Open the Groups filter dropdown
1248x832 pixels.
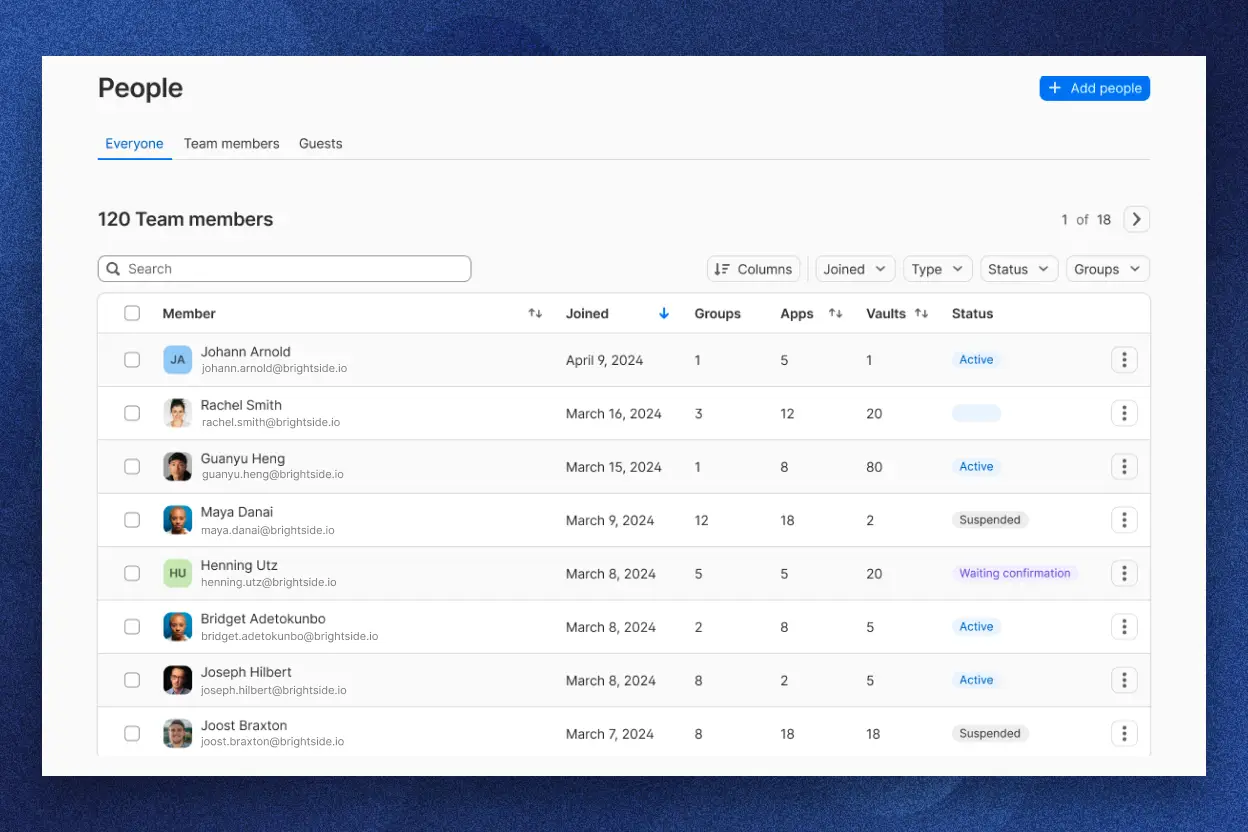(1106, 268)
